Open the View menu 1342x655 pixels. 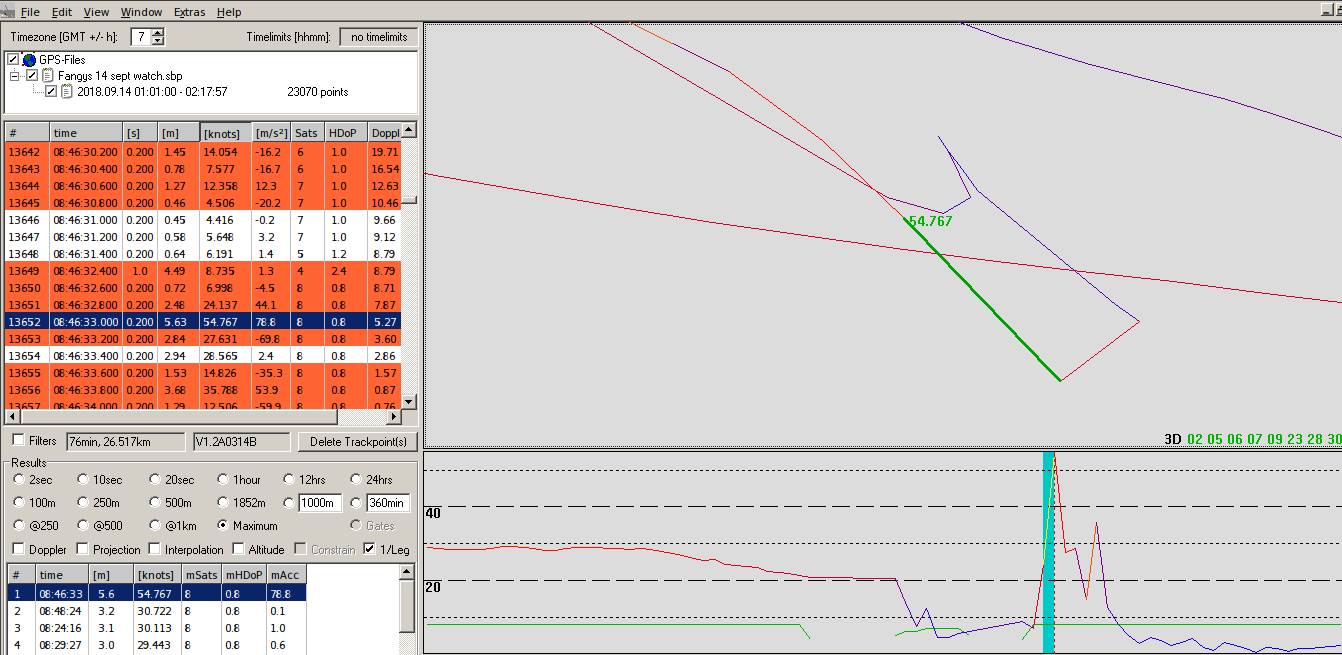pyautogui.click(x=96, y=12)
